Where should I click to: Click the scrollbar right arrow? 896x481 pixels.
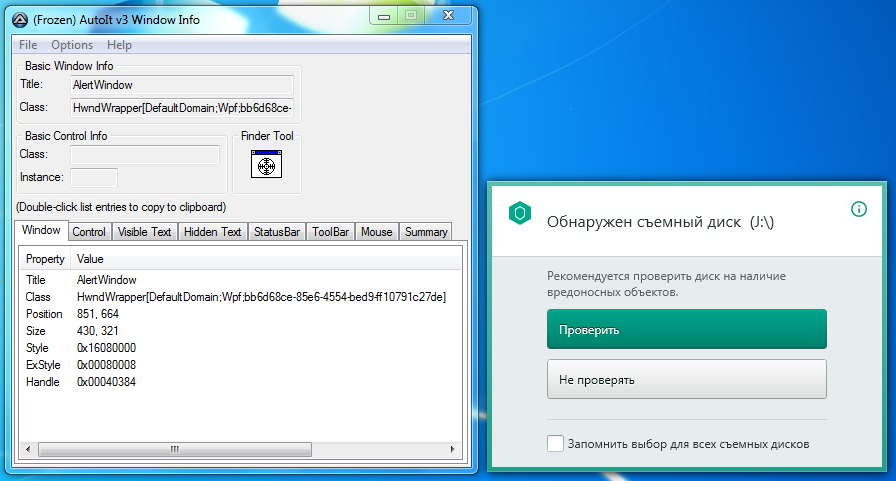(453, 449)
